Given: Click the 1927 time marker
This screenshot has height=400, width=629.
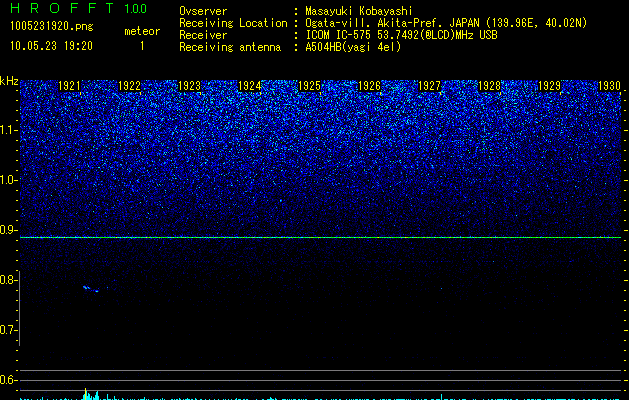Looking at the screenshot, I should pyautogui.click(x=429, y=86).
